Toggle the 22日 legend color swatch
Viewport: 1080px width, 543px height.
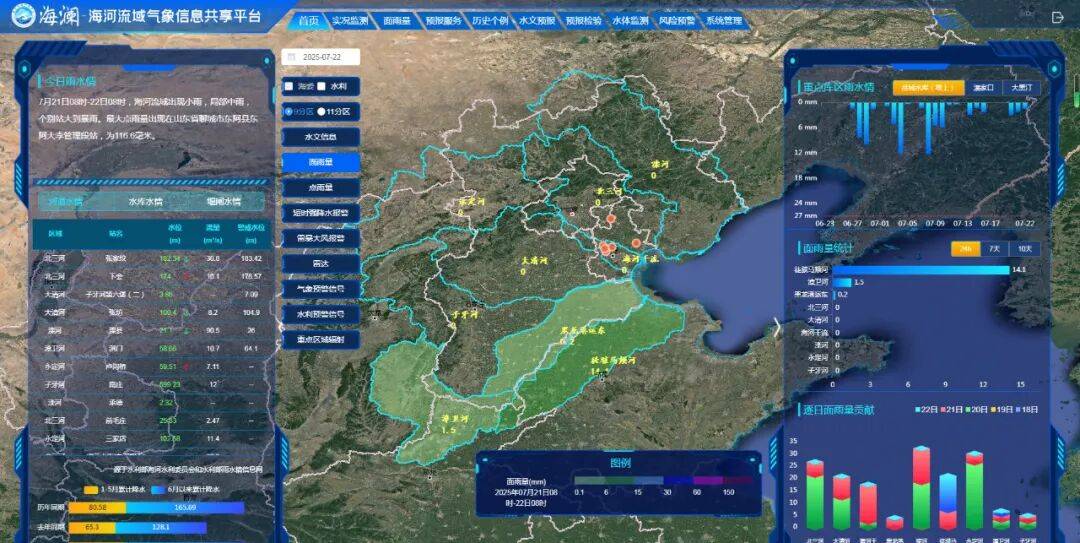click(918, 410)
